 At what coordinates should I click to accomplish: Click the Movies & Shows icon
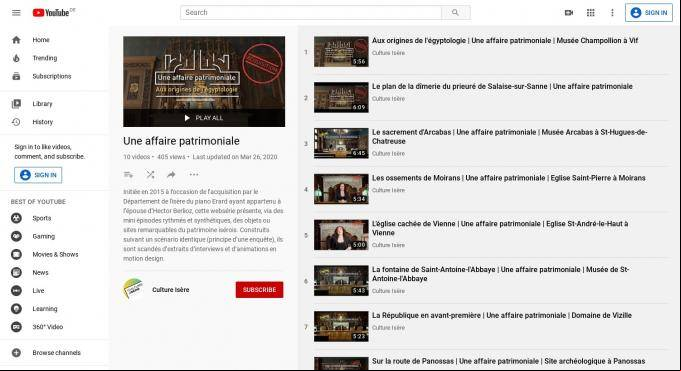pyautogui.click(x=16, y=255)
